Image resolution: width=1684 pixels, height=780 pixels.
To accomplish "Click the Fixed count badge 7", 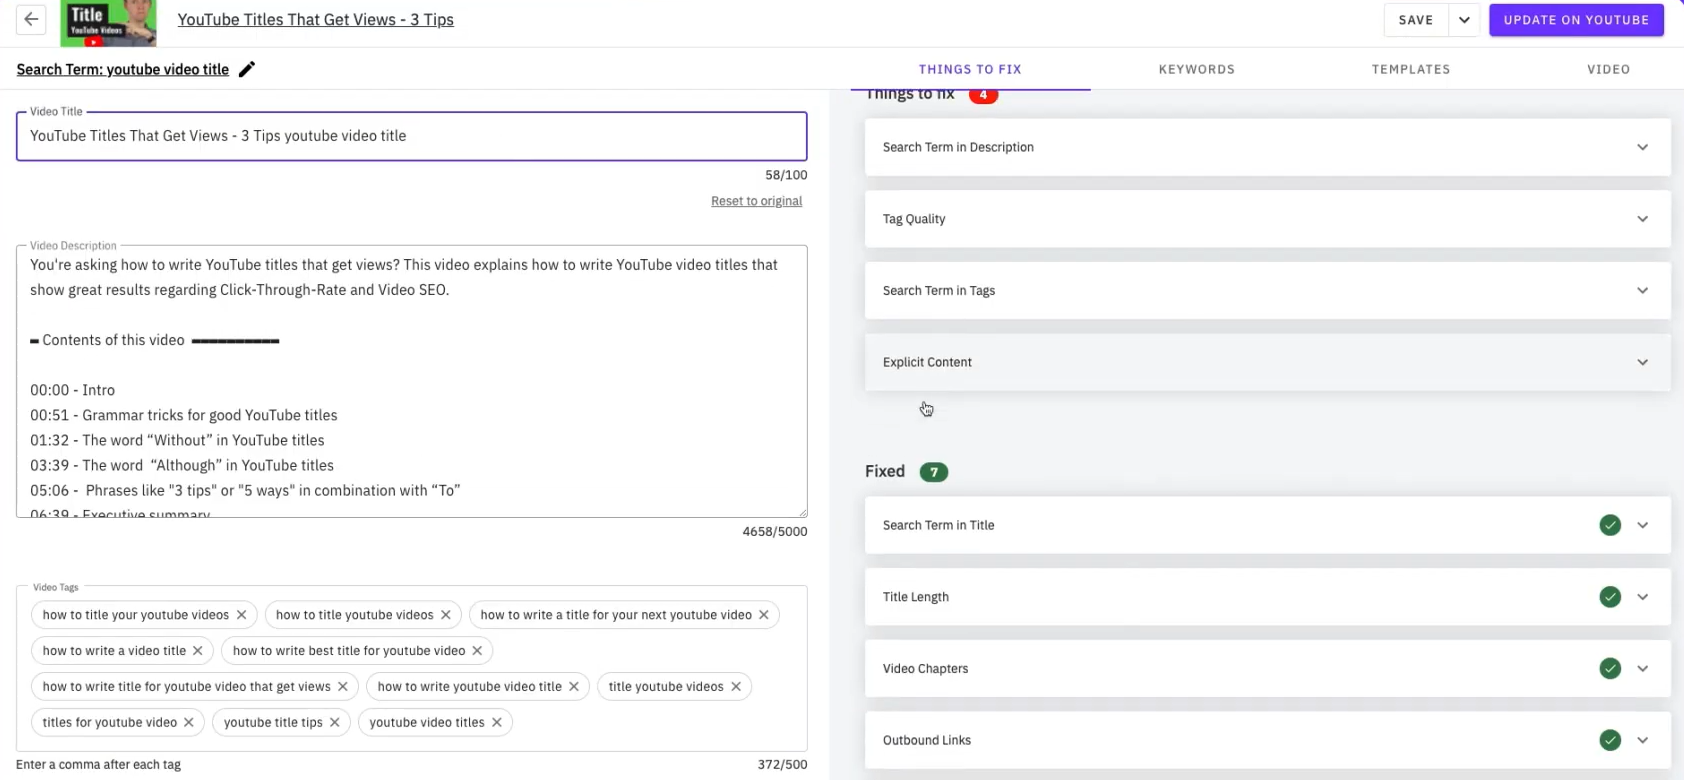I will [x=934, y=472].
